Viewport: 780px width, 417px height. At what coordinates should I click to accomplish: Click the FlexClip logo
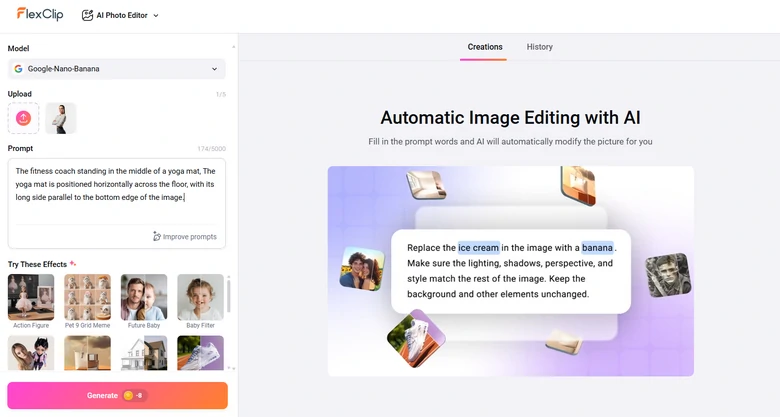[x=40, y=14]
